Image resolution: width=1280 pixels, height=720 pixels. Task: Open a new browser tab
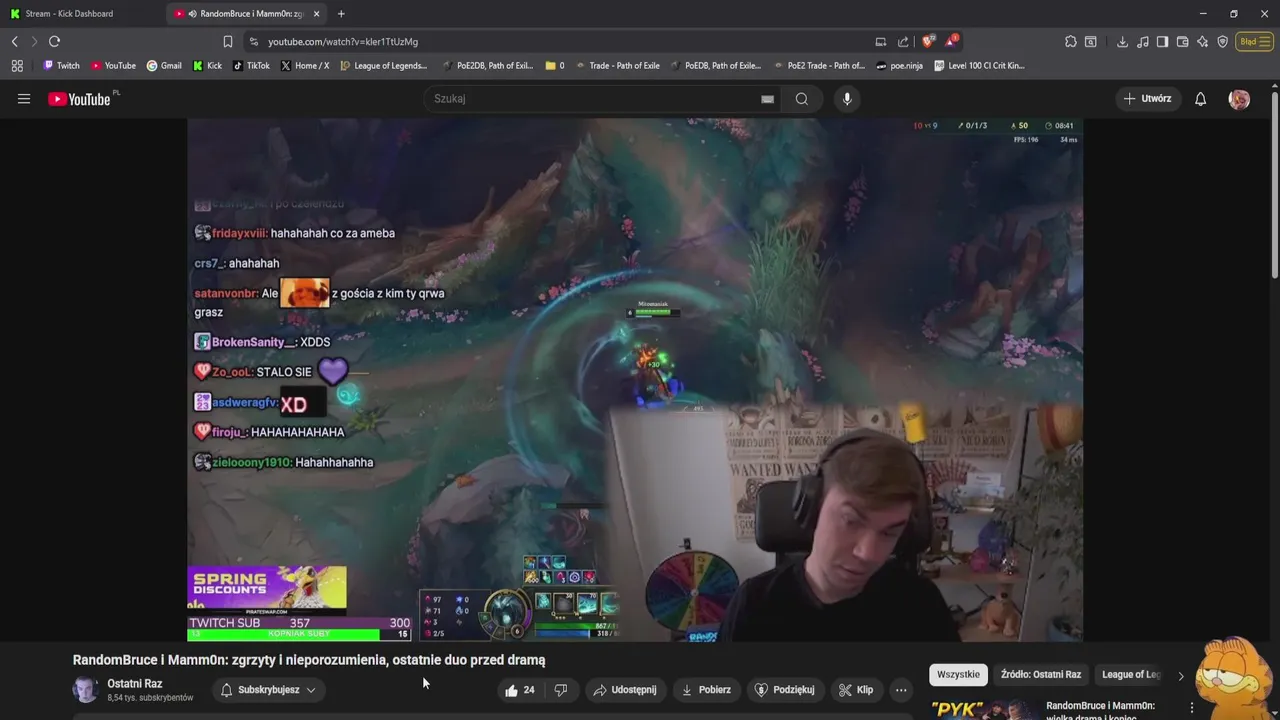pyautogui.click(x=341, y=14)
